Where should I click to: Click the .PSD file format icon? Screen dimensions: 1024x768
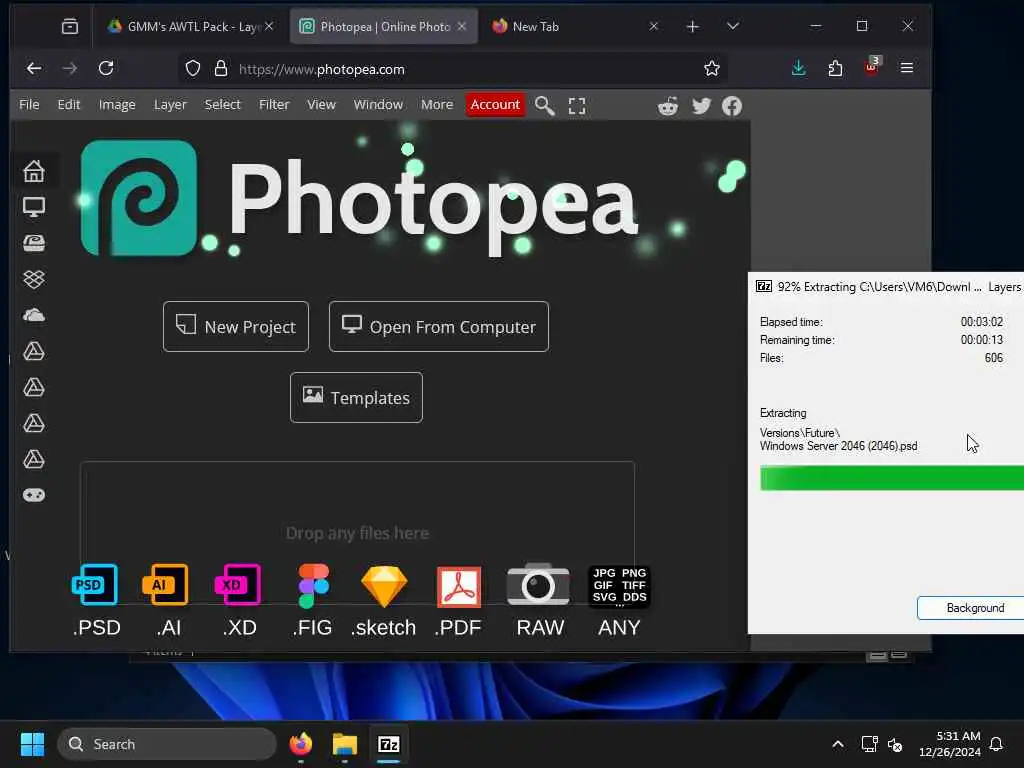tap(95, 584)
